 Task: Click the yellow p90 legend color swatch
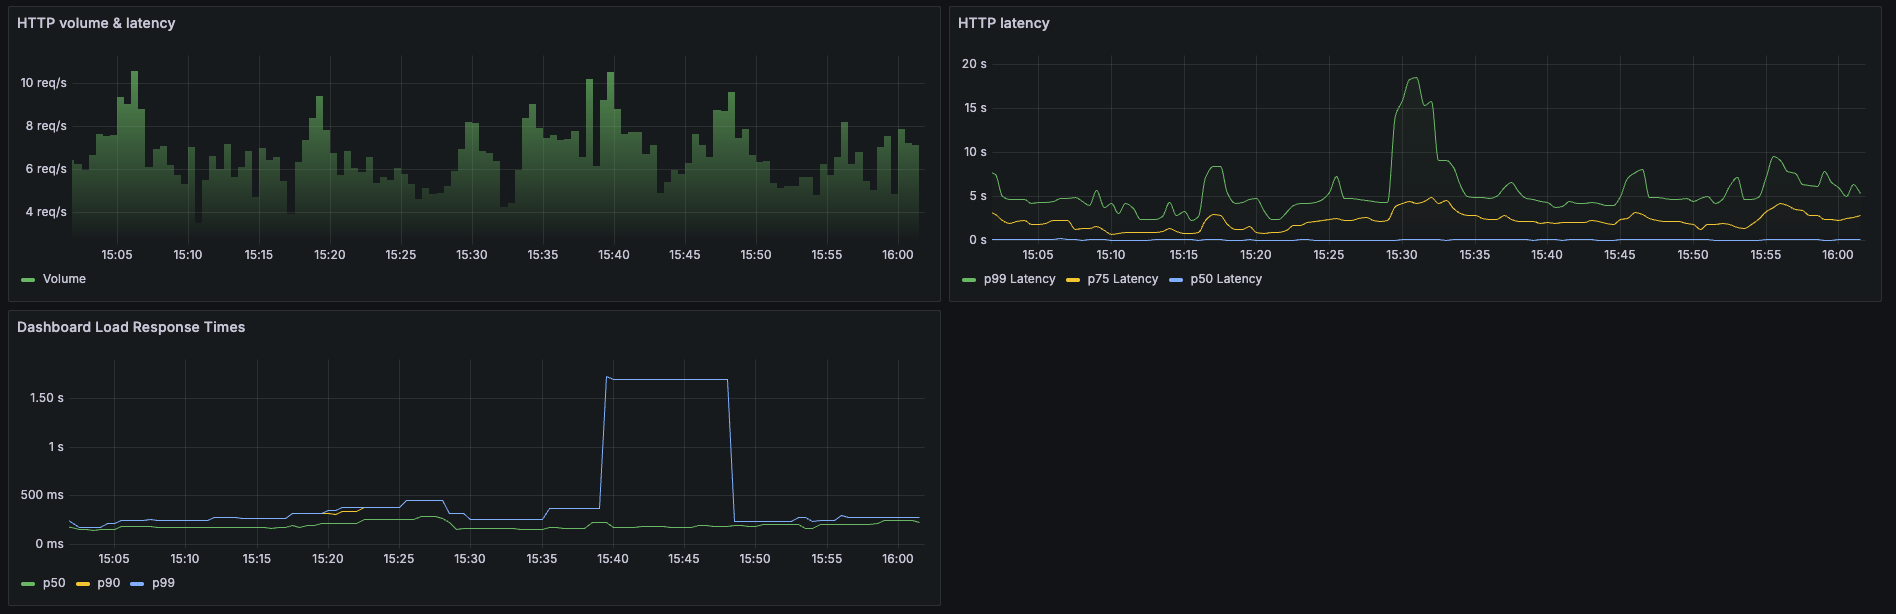click(x=82, y=584)
